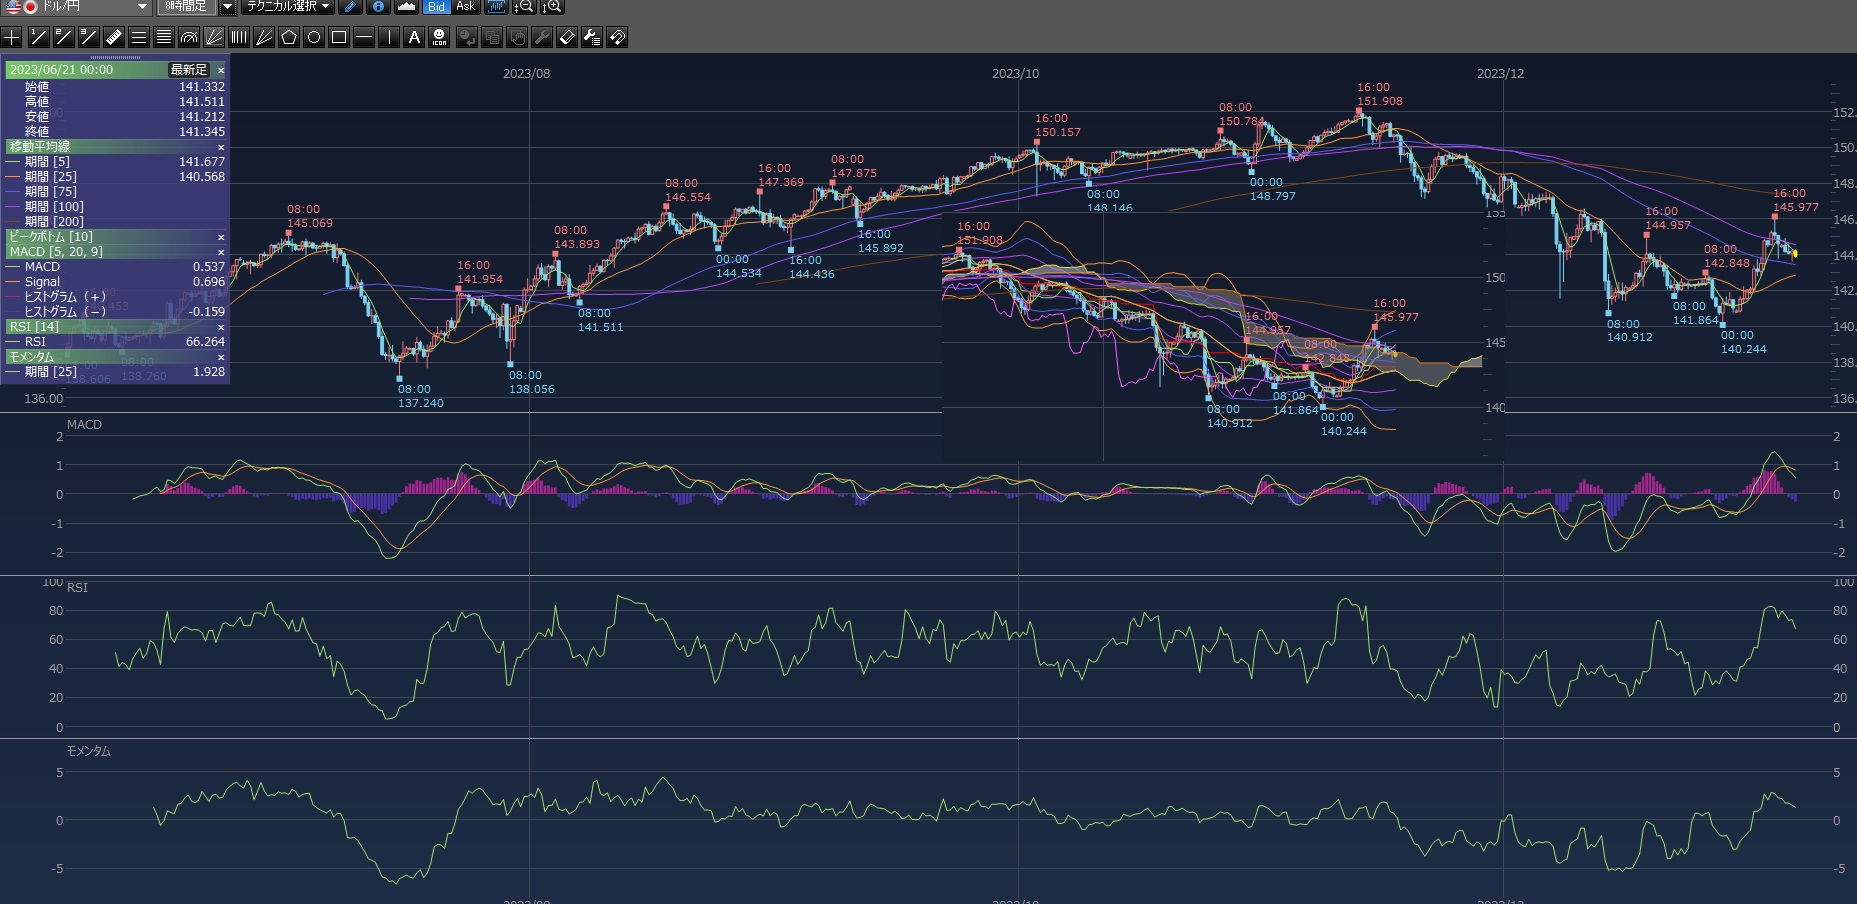Select the ruler measurement tool
The width and height of the screenshot is (1857, 904).
pyautogui.click(x=114, y=38)
